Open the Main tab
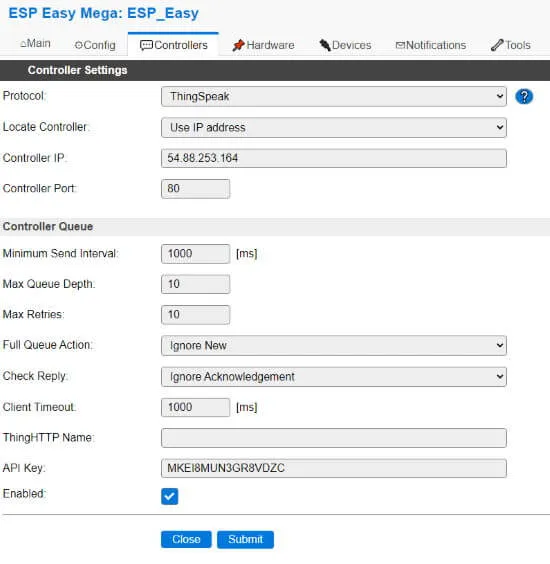This screenshot has width=550, height=564. coord(35,44)
